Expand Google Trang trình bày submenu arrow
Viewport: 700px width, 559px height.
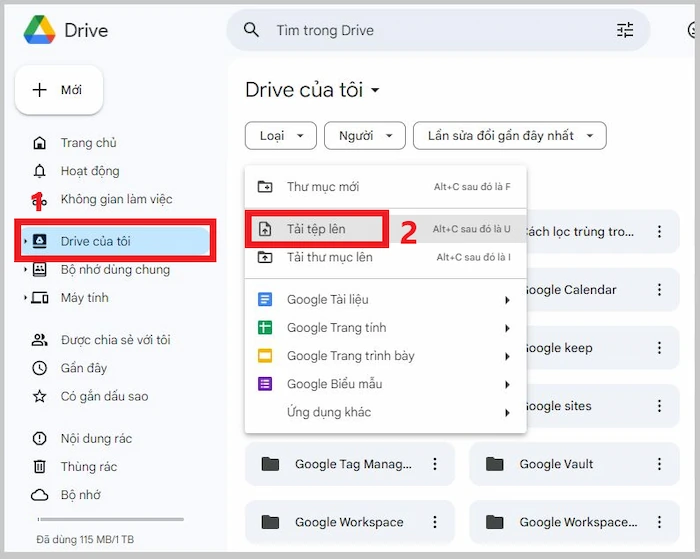coord(507,356)
